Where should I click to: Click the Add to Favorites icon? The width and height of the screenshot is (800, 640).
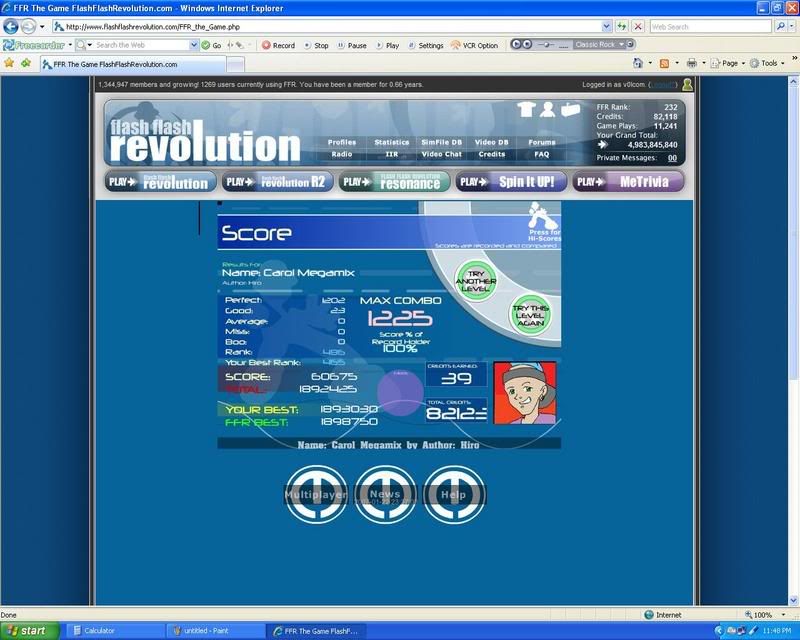[27, 63]
